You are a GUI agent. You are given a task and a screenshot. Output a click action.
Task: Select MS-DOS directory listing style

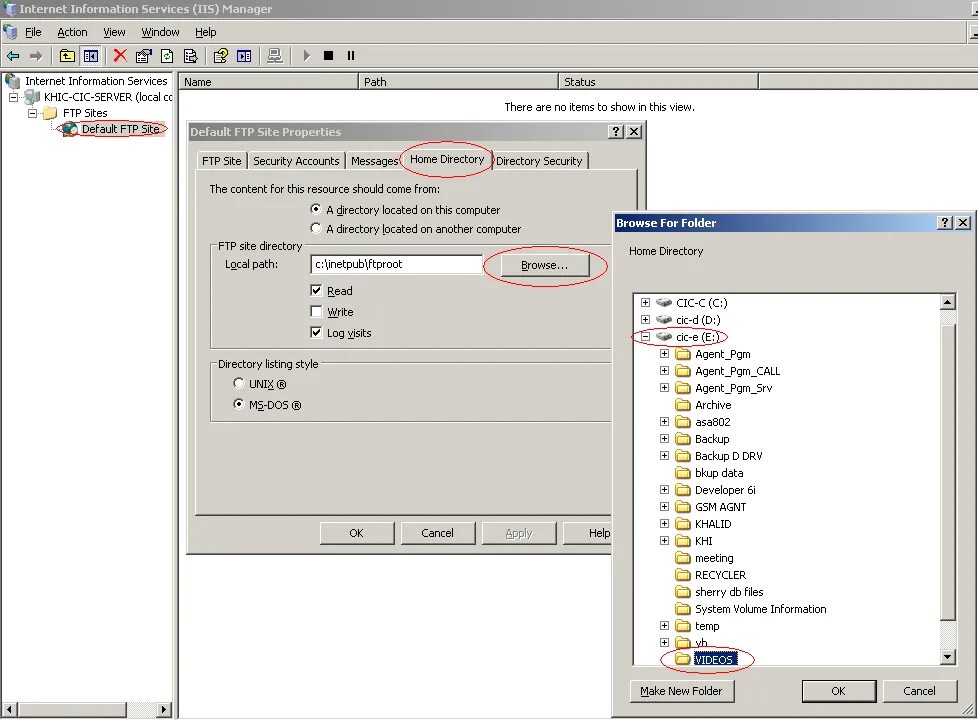coord(238,404)
